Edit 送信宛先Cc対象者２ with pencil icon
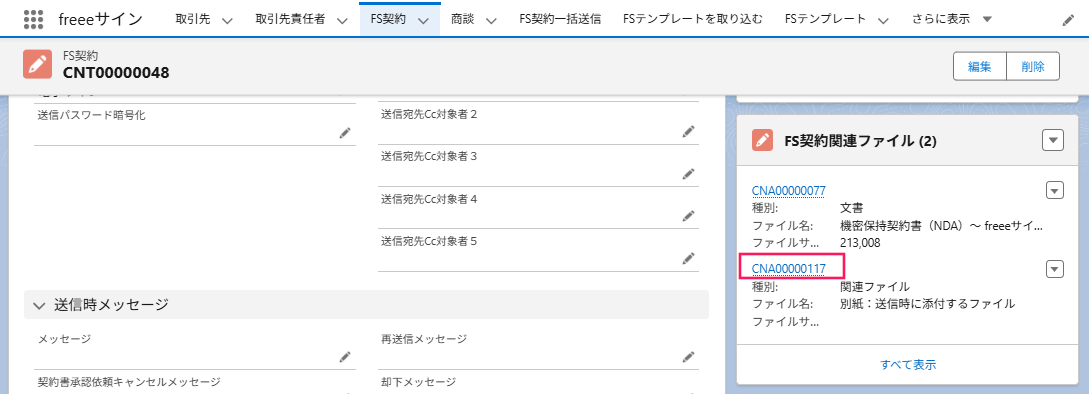This screenshot has width=1089, height=394. pyautogui.click(x=688, y=131)
